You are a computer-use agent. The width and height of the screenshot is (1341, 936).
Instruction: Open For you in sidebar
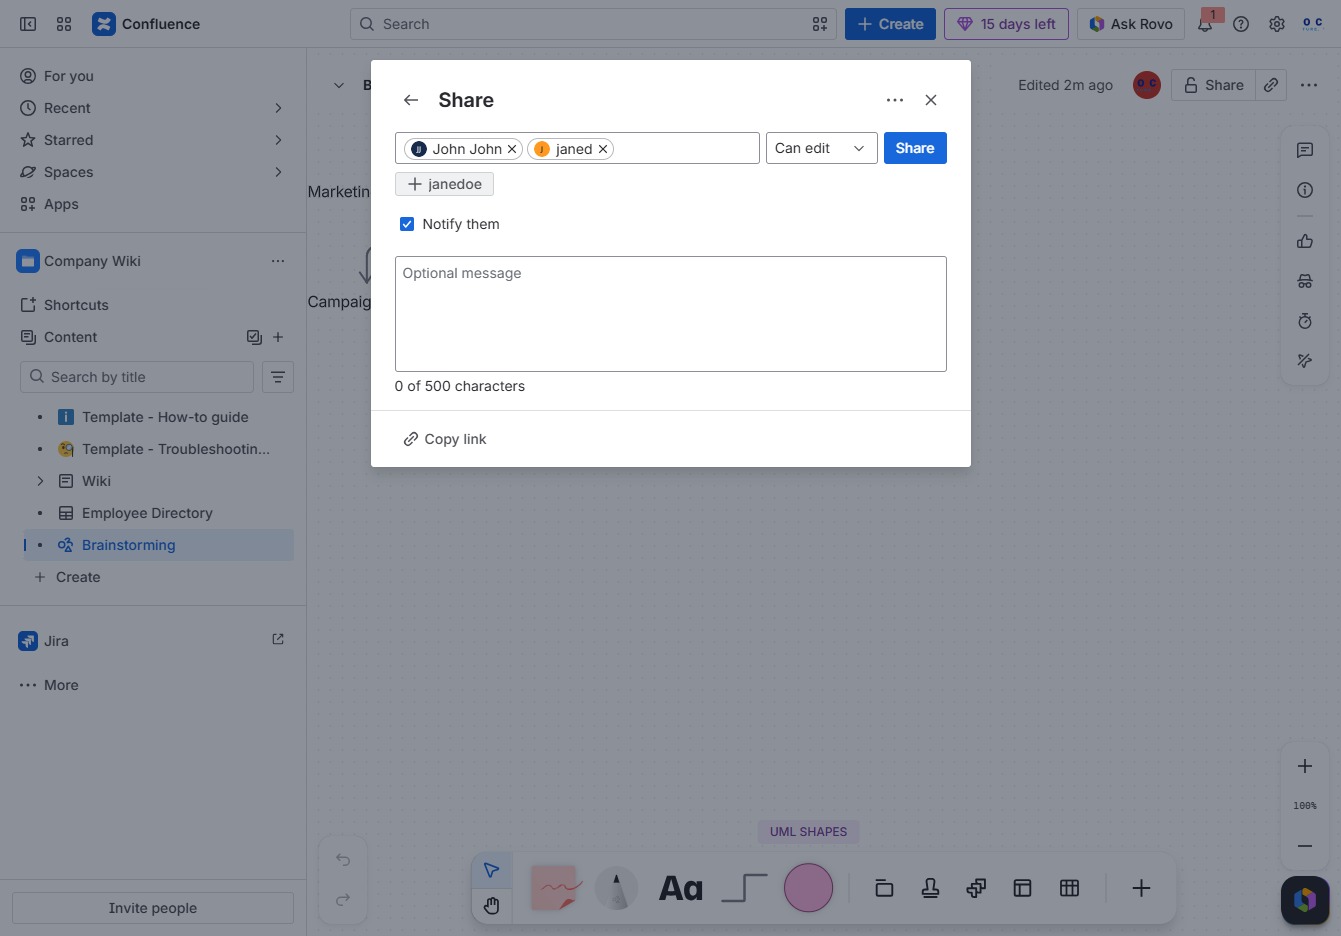coord(153,76)
